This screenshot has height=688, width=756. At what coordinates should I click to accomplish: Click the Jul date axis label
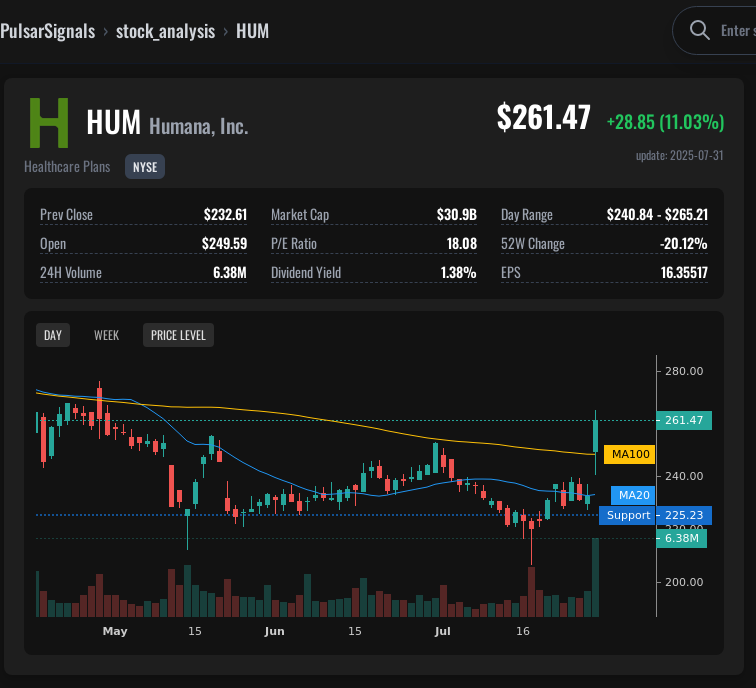coord(443,631)
